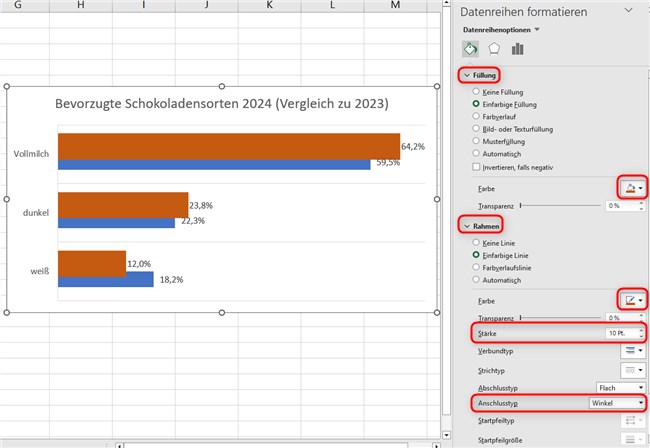Open the Verbundtyp line style picker
This screenshot has height=448, width=650.
tap(632, 351)
